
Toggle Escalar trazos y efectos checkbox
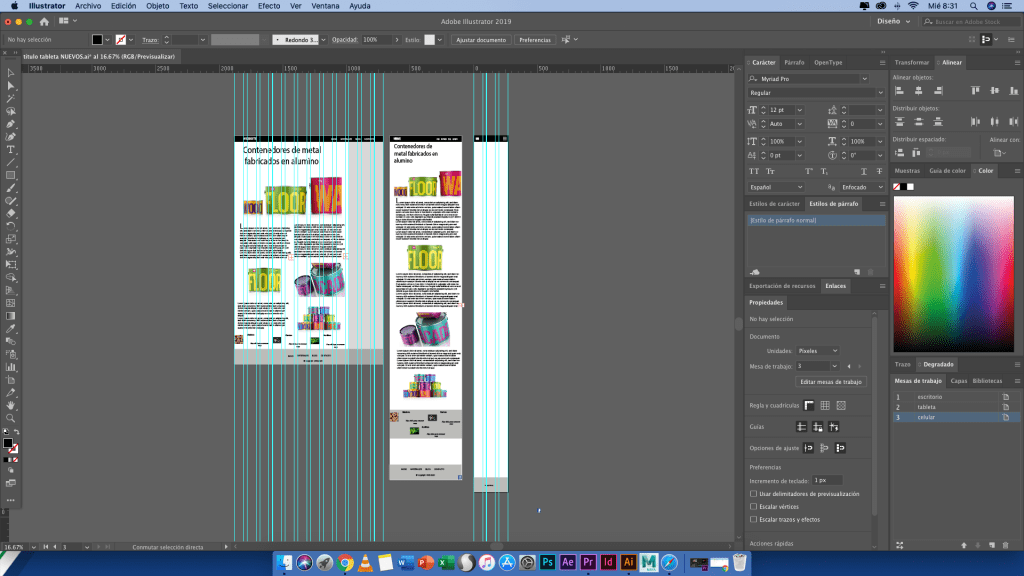coord(754,519)
